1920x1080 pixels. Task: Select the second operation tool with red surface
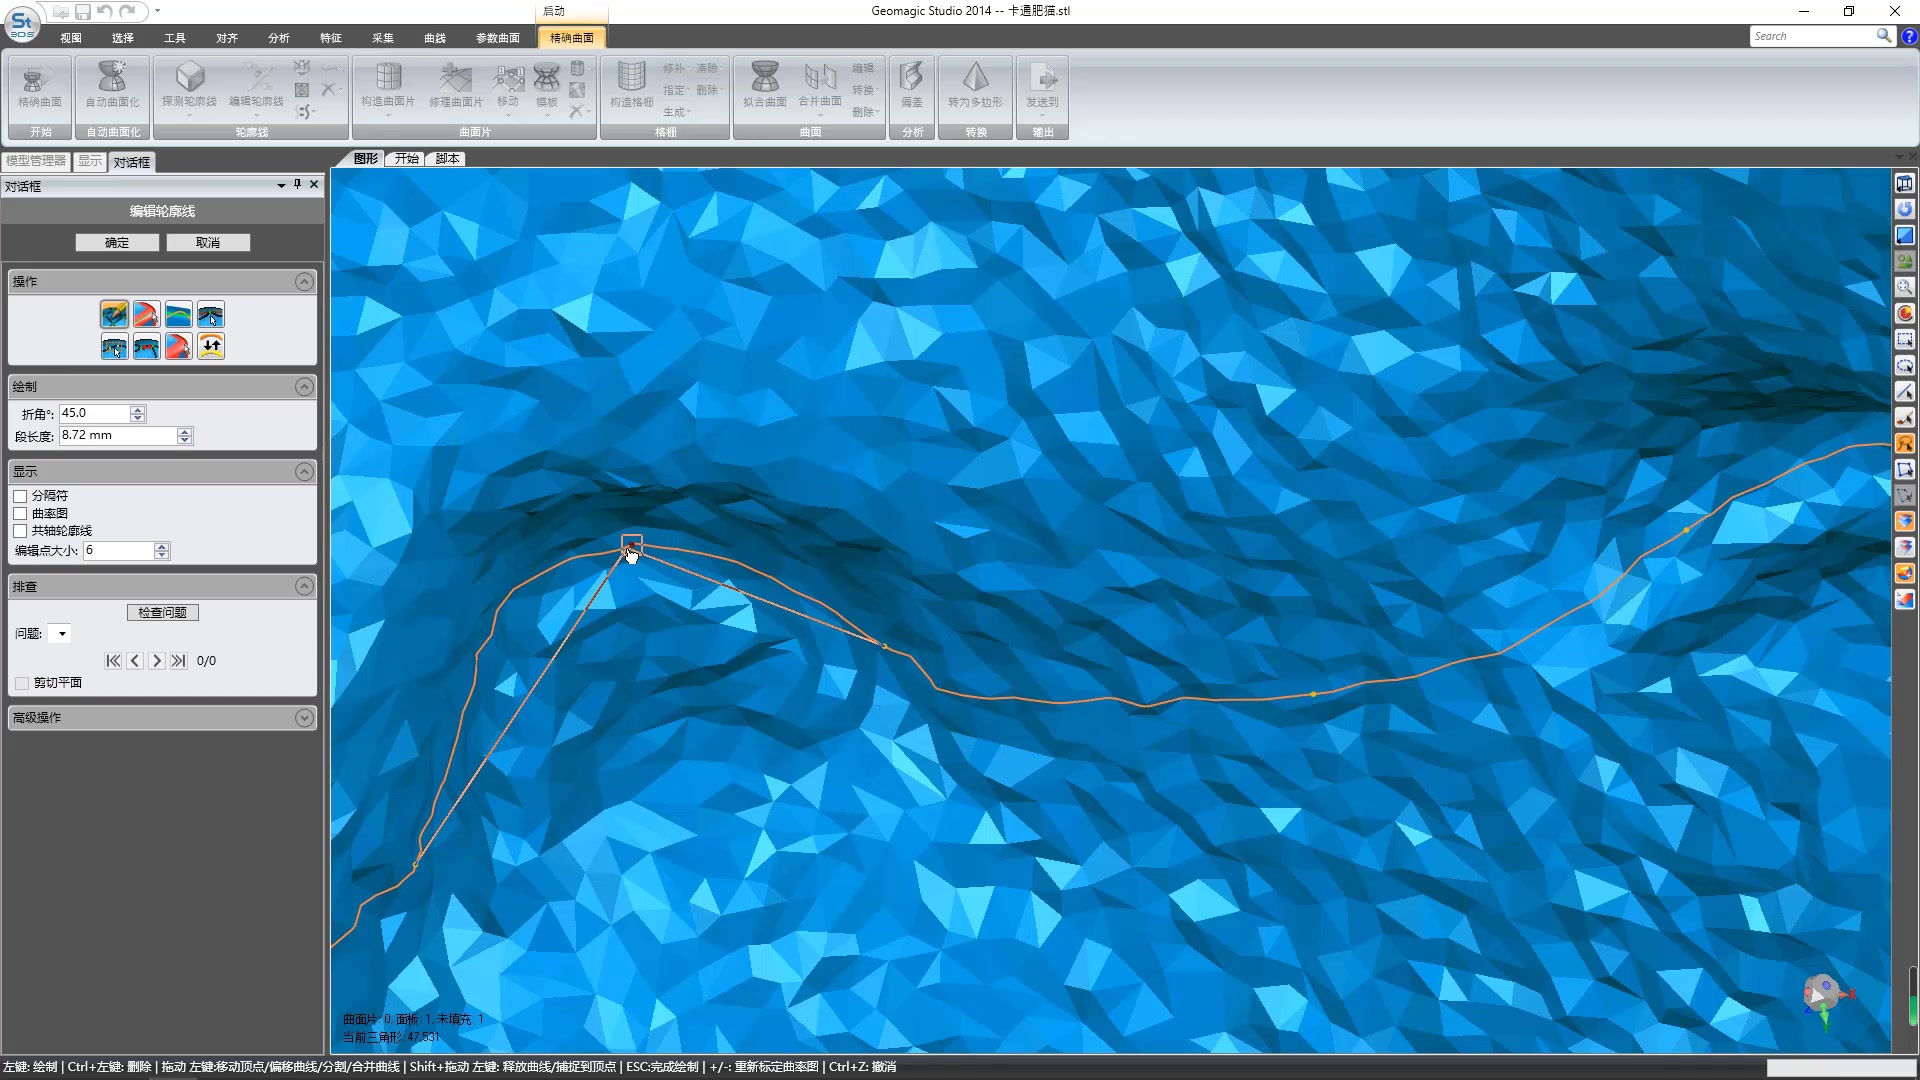pyautogui.click(x=146, y=315)
